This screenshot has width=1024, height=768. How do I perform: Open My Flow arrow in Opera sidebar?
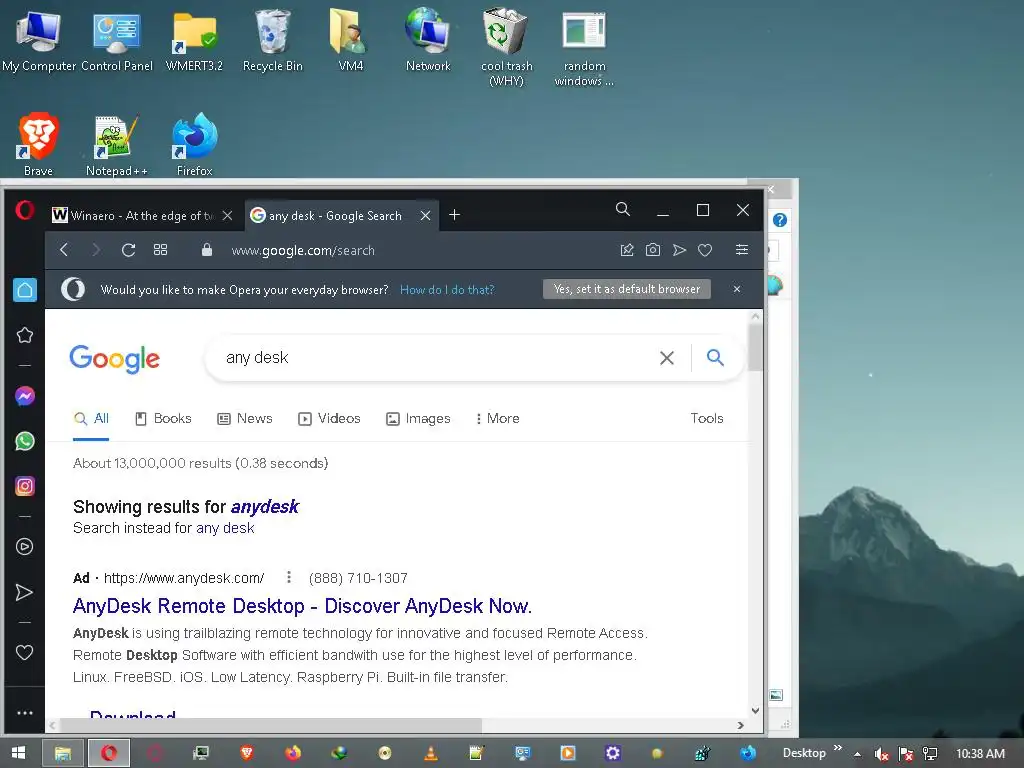pos(24,592)
